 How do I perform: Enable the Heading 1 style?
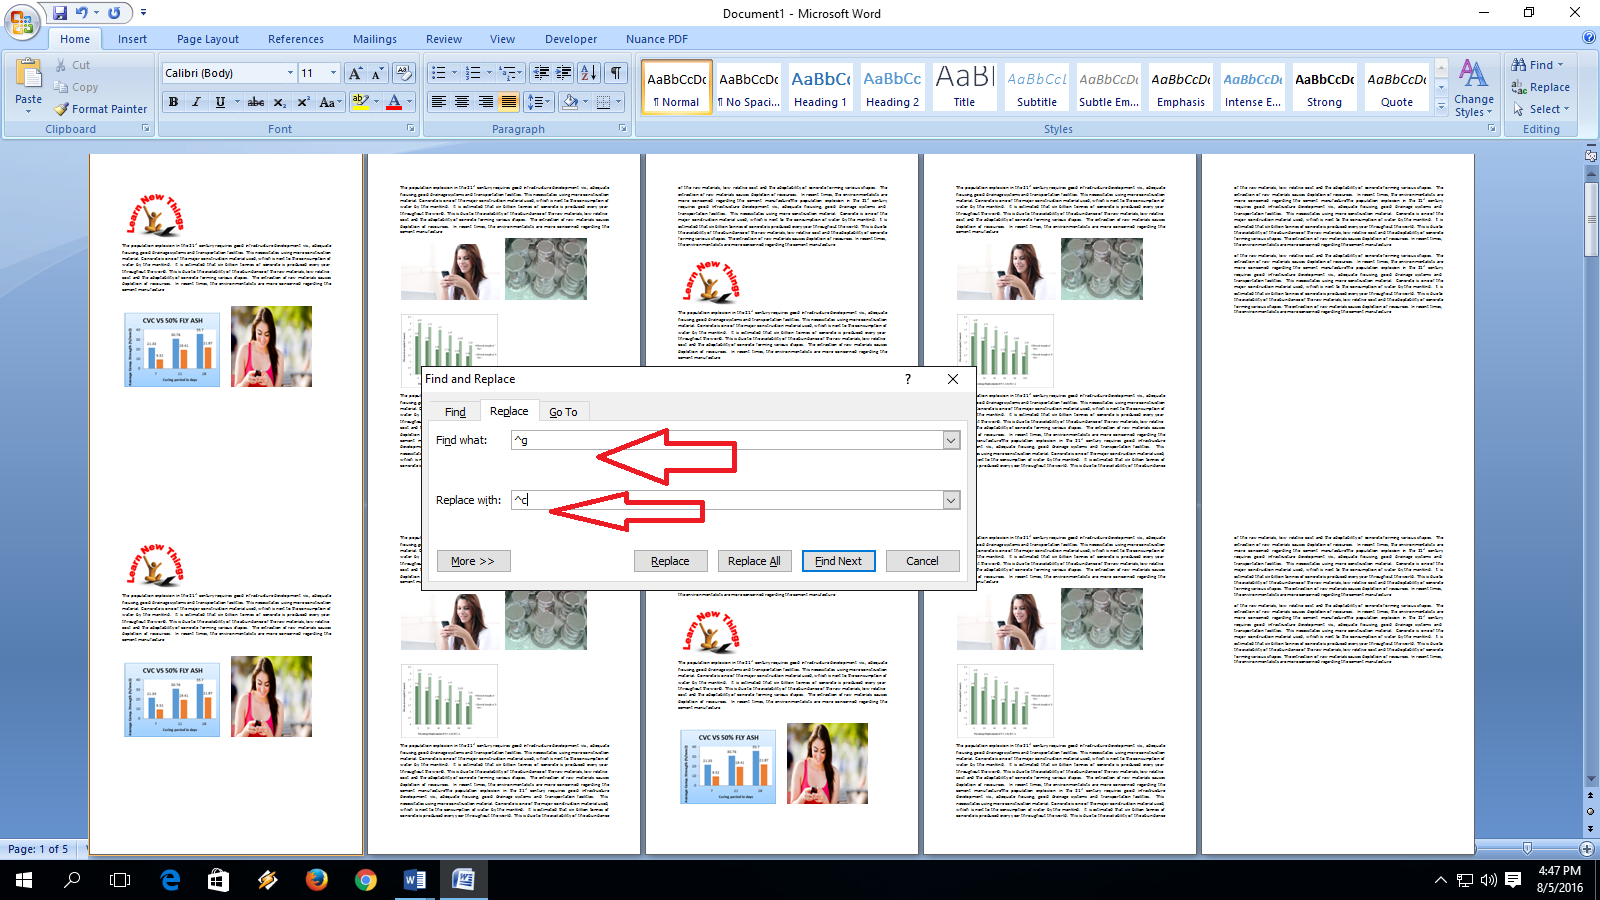(x=820, y=87)
